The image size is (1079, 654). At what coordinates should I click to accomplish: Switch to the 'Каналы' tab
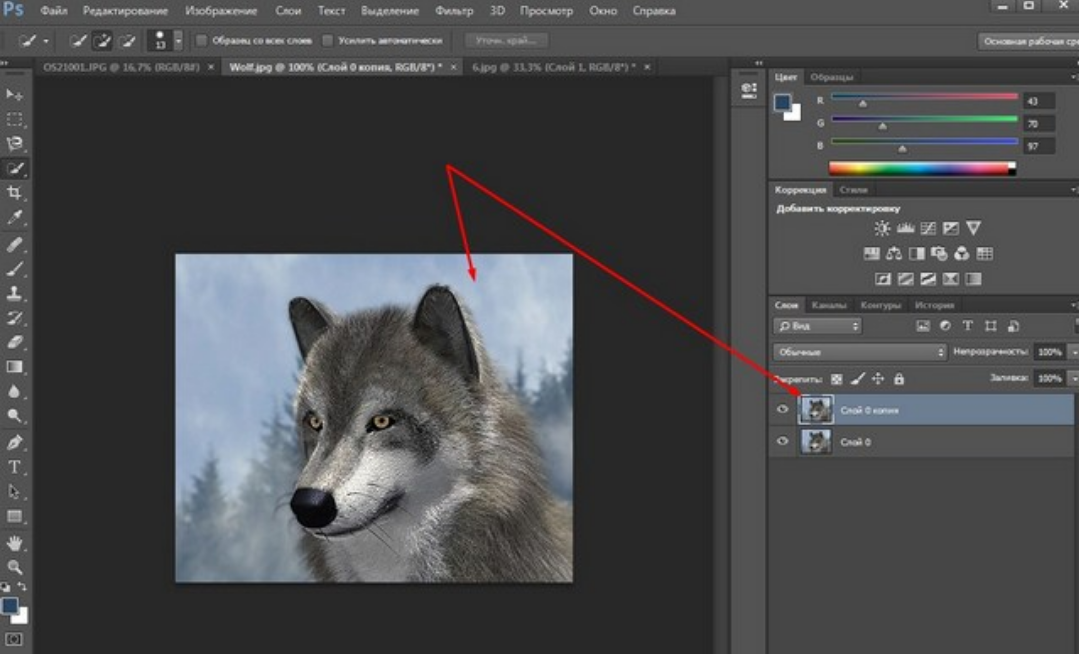pos(829,305)
